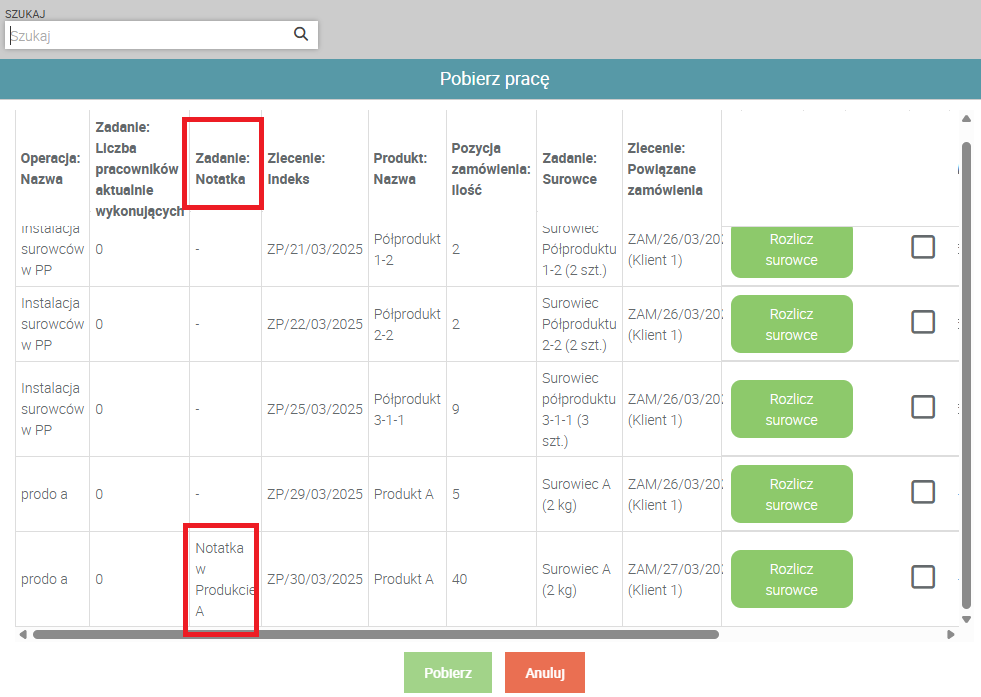
Task: Click the horizontal scrollbar left arrow
Action: (x=22, y=634)
